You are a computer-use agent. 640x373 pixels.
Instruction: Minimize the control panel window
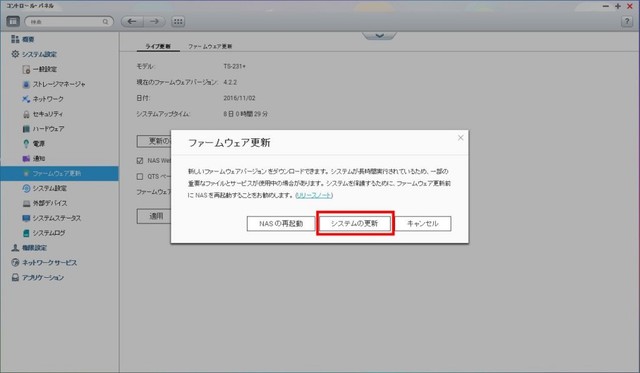606,6
